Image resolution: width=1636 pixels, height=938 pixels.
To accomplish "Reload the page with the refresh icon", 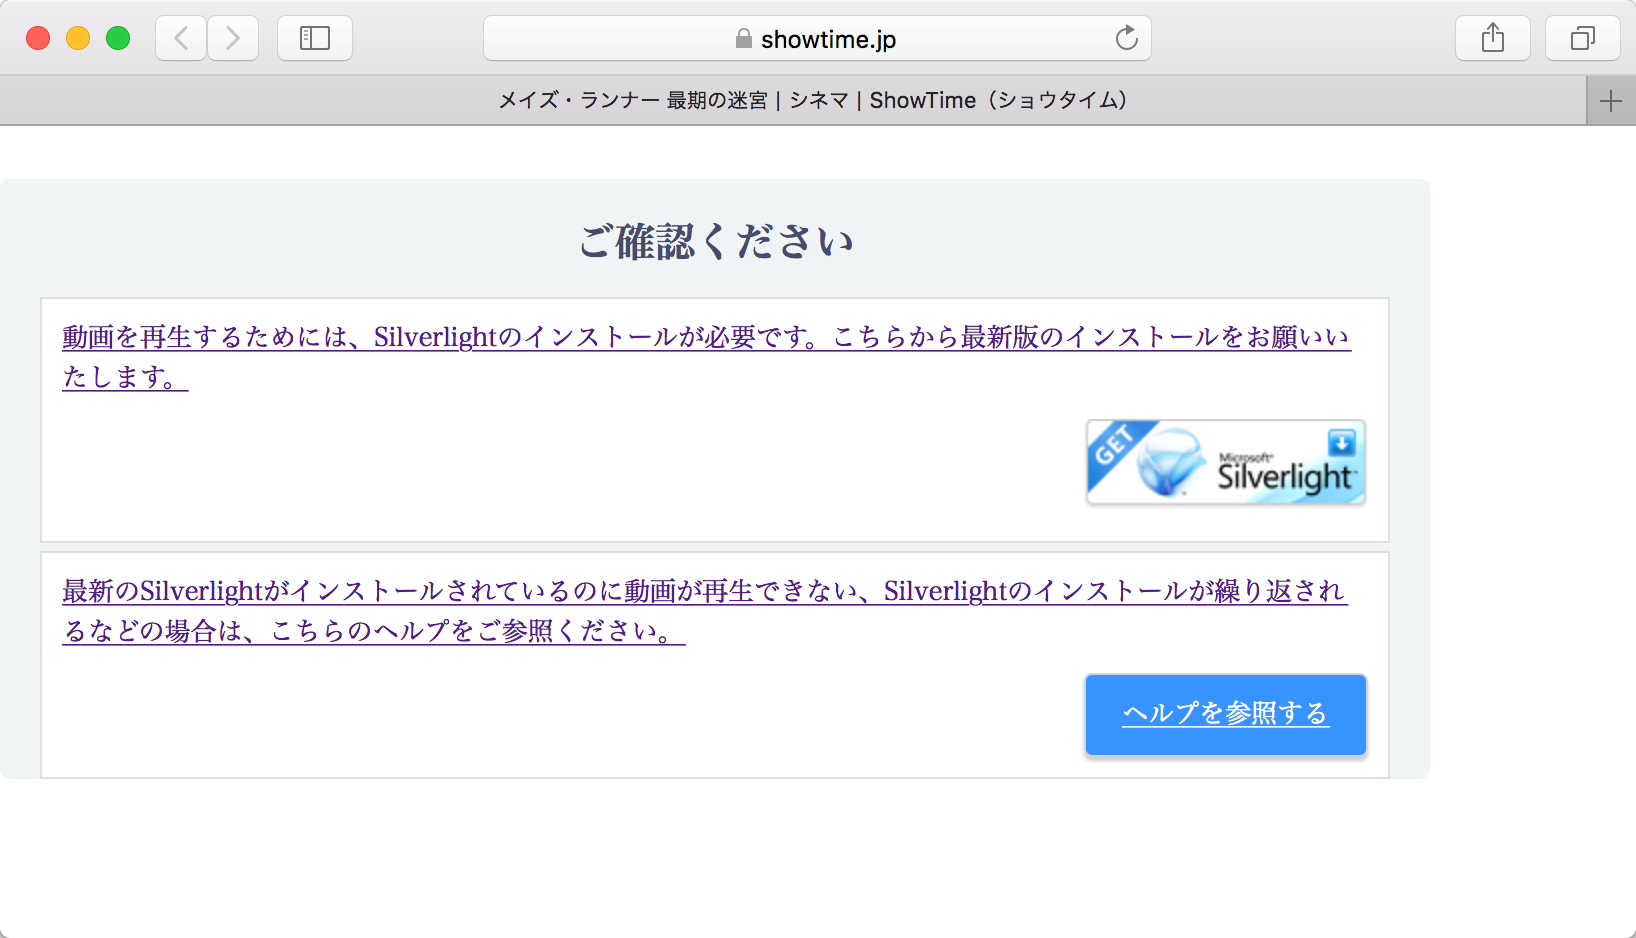I will click(1127, 38).
